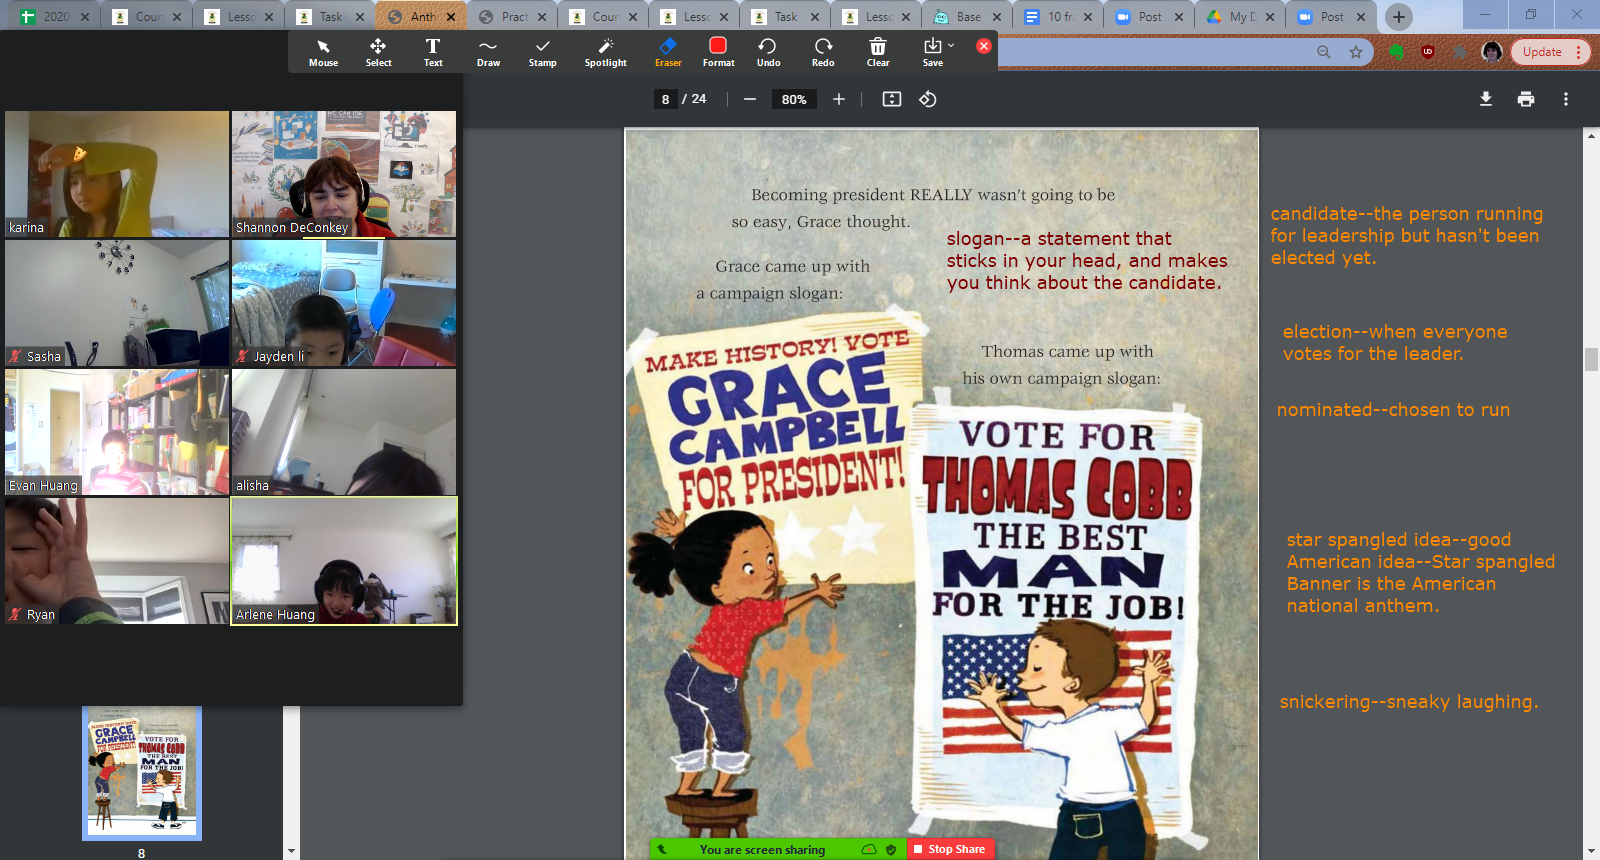Bookmark this page with the star
1600x860 pixels.
pyautogui.click(x=1356, y=52)
